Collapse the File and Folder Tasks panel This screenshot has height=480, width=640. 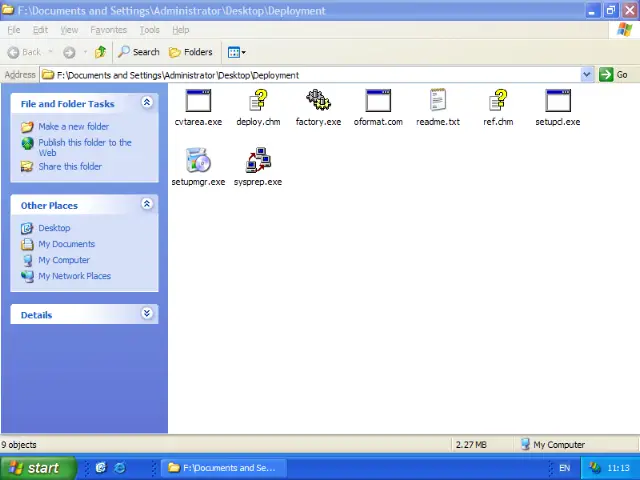tap(147, 102)
